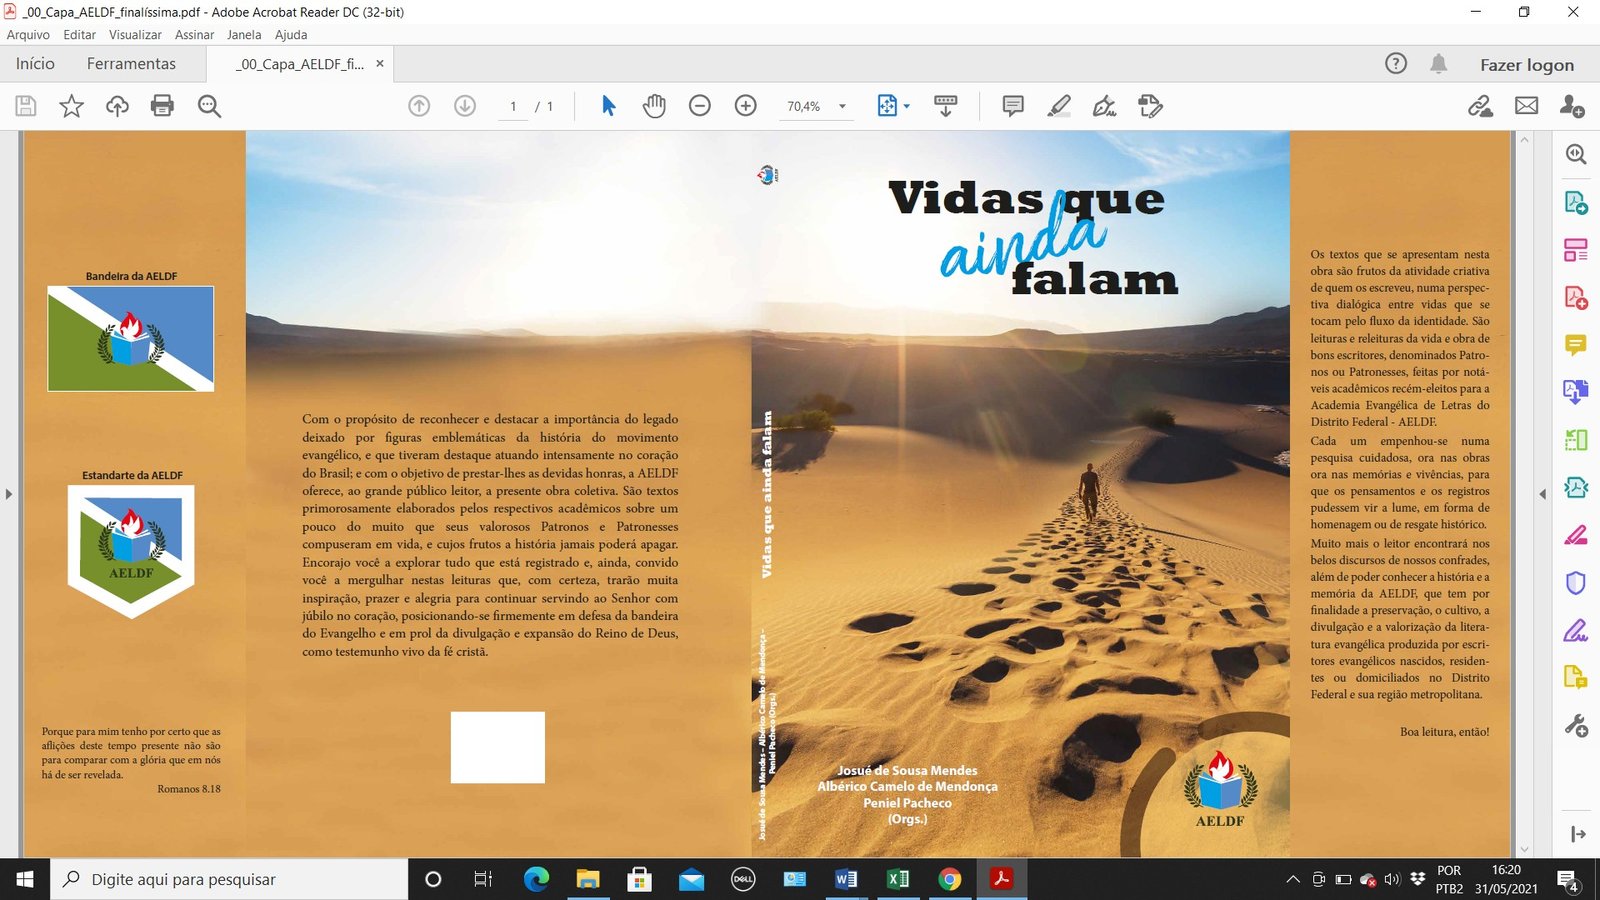Collapse the right tools pane
The height and width of the screenshot is (900, 1600).
[x=1542, y=494]
